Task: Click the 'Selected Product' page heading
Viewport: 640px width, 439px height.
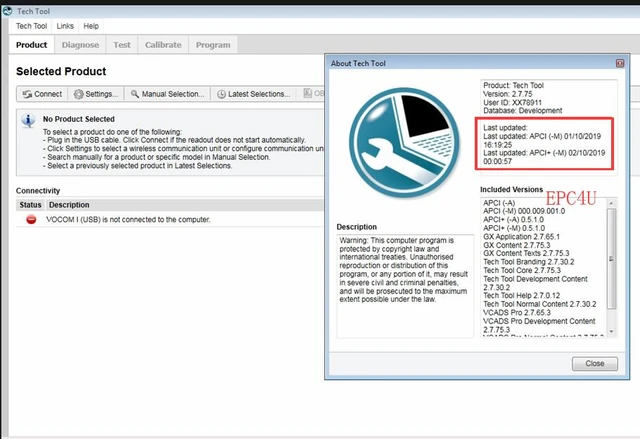Action: point(61,71)
